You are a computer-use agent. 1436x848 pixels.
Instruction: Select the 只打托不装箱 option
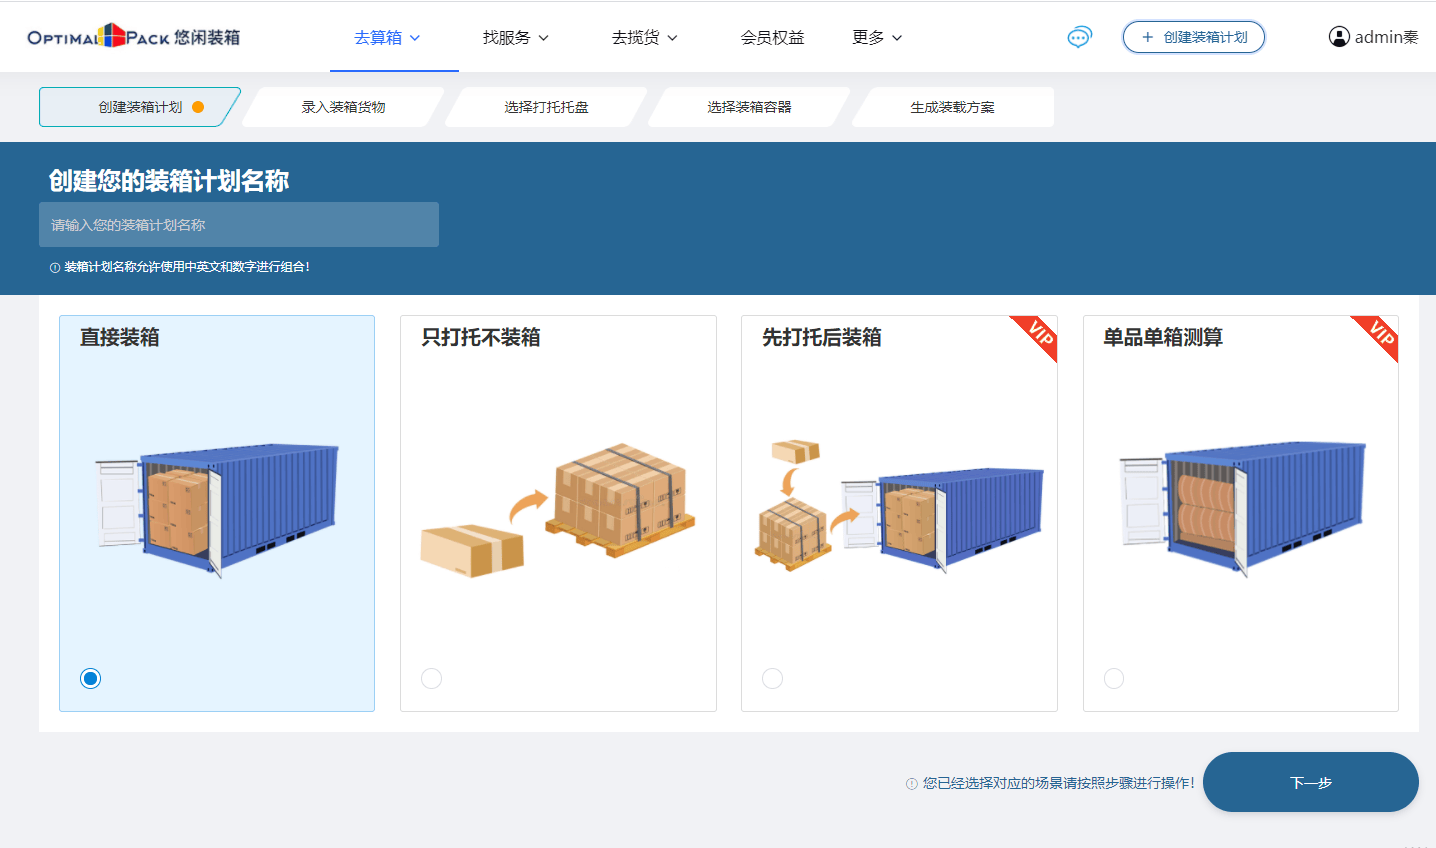[431, 678]
